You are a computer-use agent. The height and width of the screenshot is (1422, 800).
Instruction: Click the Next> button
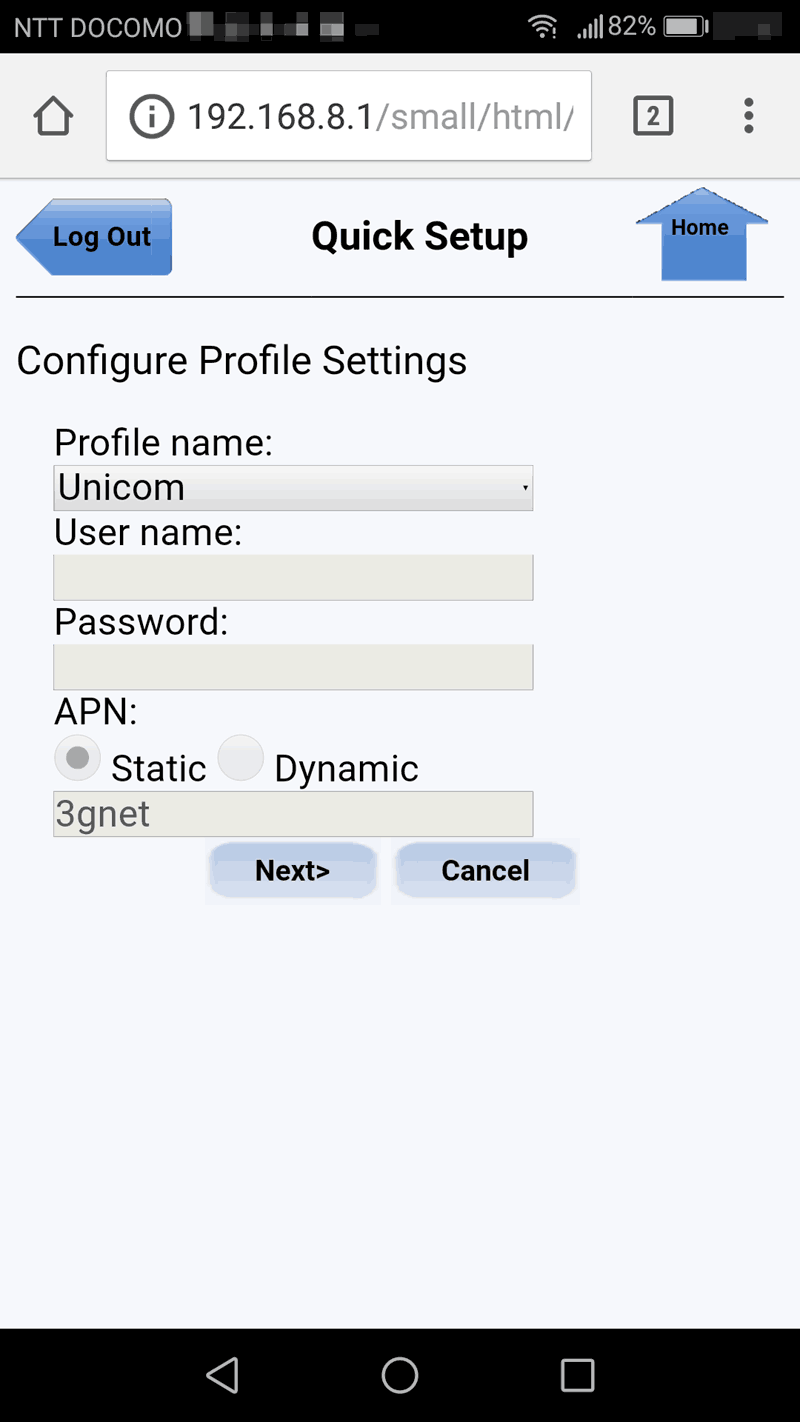pyautogui.click(x=292, y=870)
